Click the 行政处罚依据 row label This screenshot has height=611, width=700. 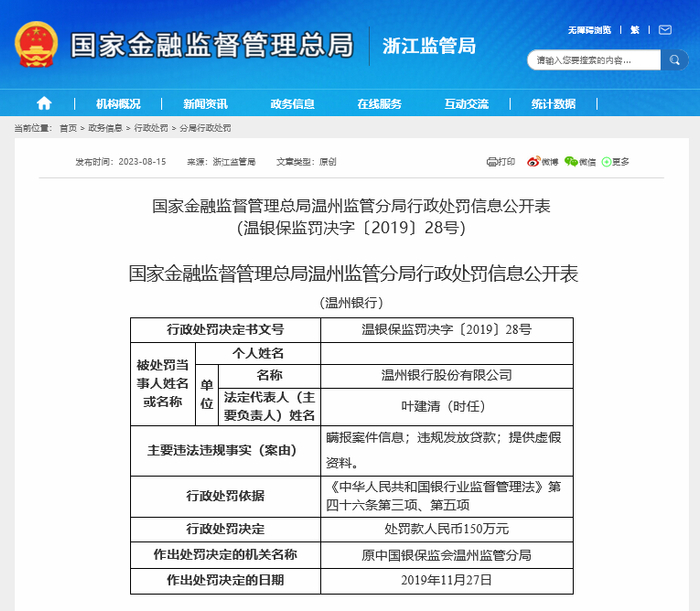[225, 496]
